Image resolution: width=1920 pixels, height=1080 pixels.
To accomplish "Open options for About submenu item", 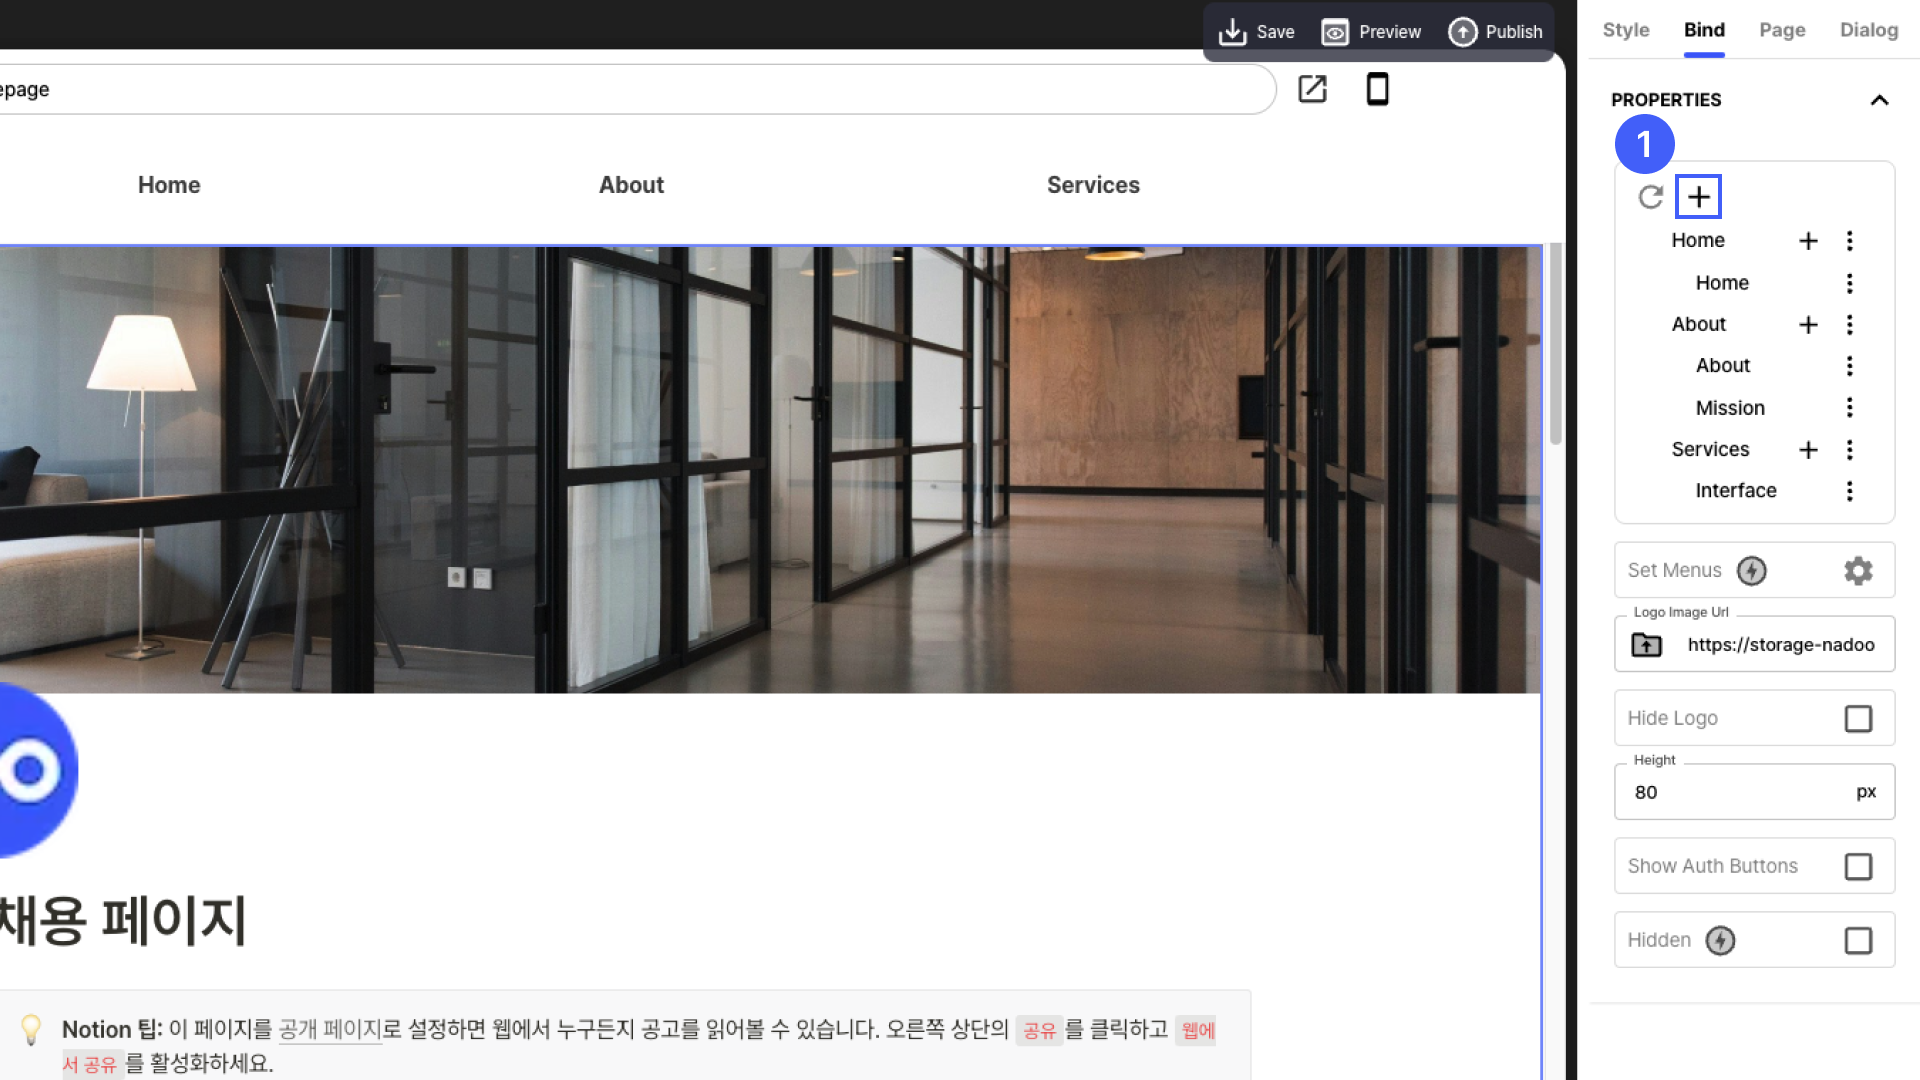I will pos(1850,366).
